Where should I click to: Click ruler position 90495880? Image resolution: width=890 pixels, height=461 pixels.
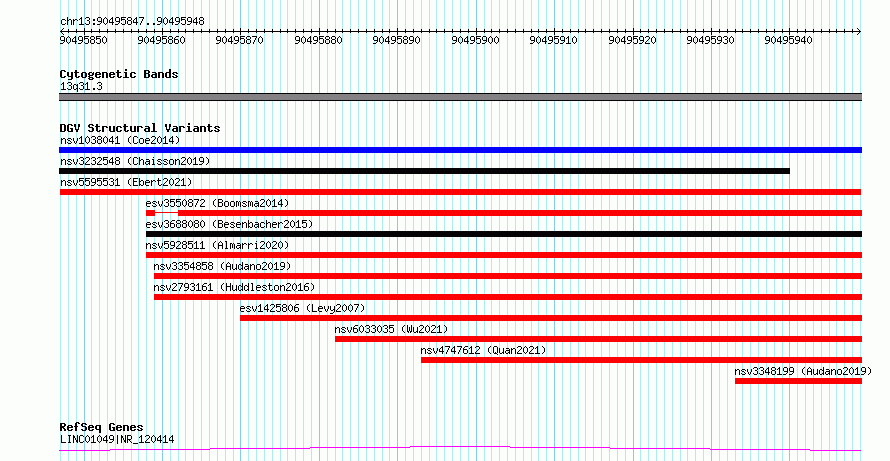[x=318, y=40]
